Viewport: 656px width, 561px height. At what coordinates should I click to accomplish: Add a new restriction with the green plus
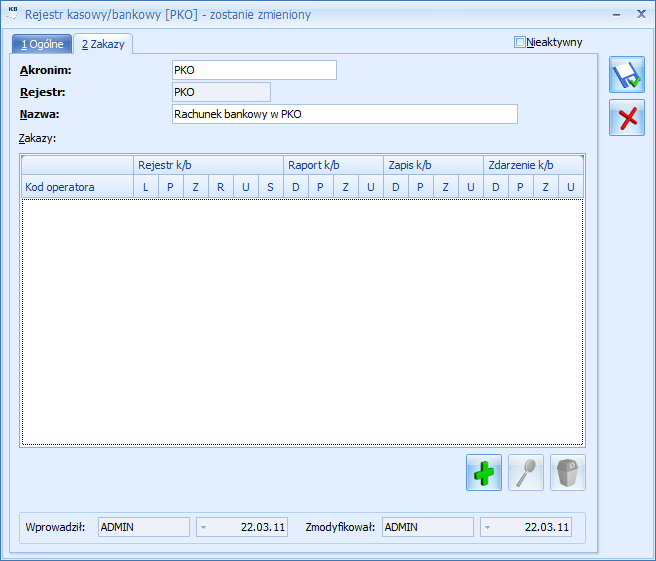point(484,472)
